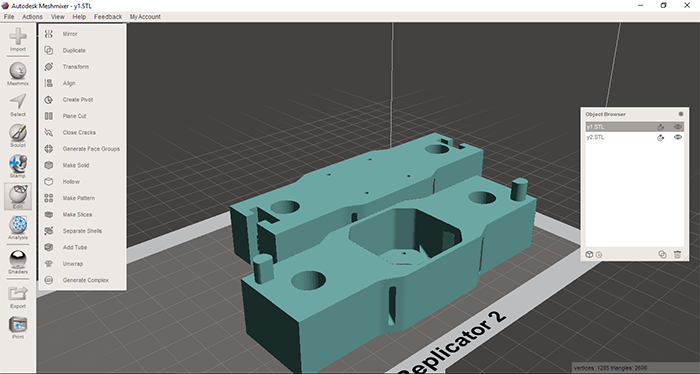Open the Feedback menu

click(x=108, y=17)
